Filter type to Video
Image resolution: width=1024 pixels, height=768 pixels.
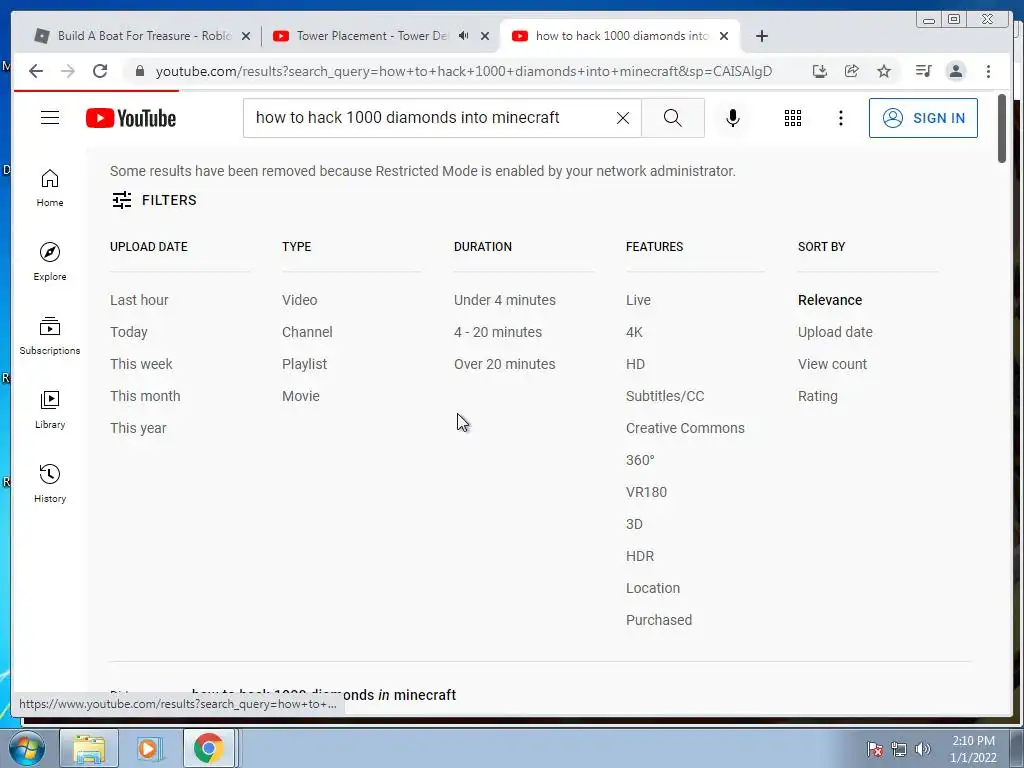[300, 300]
